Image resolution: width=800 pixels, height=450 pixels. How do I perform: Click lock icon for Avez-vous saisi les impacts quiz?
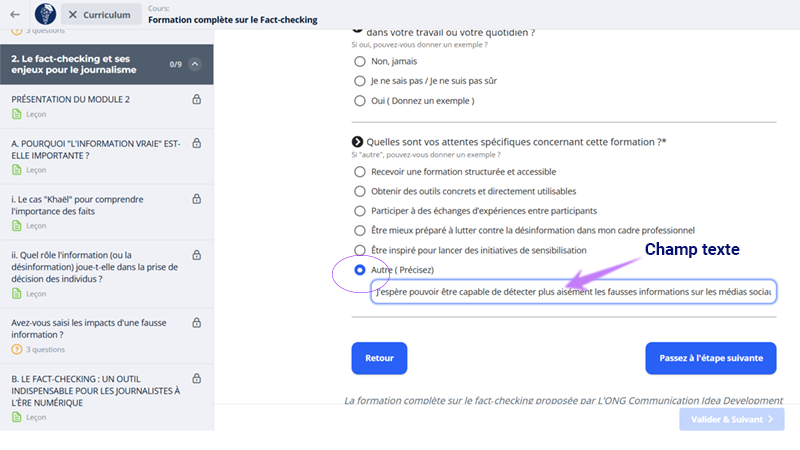[x=196, y=322]
